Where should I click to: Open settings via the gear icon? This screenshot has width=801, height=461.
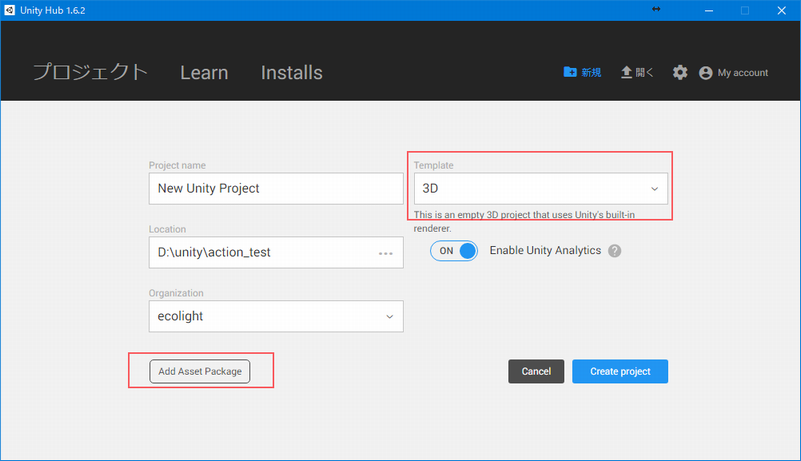[680, 73]
